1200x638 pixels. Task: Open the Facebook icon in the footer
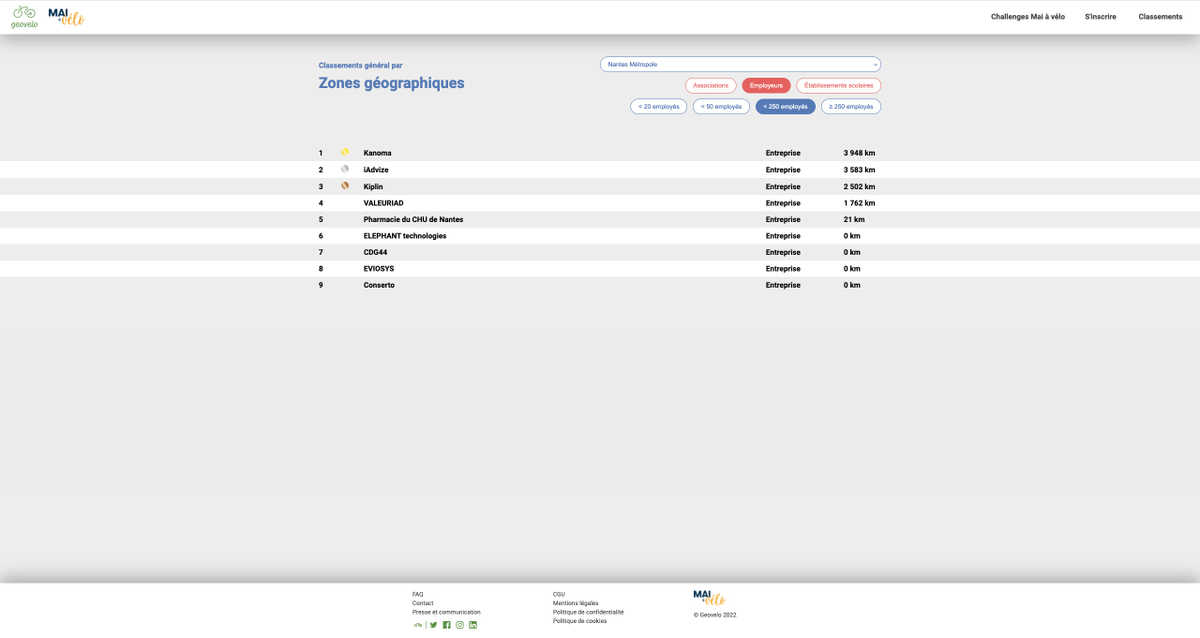[447, 625]
